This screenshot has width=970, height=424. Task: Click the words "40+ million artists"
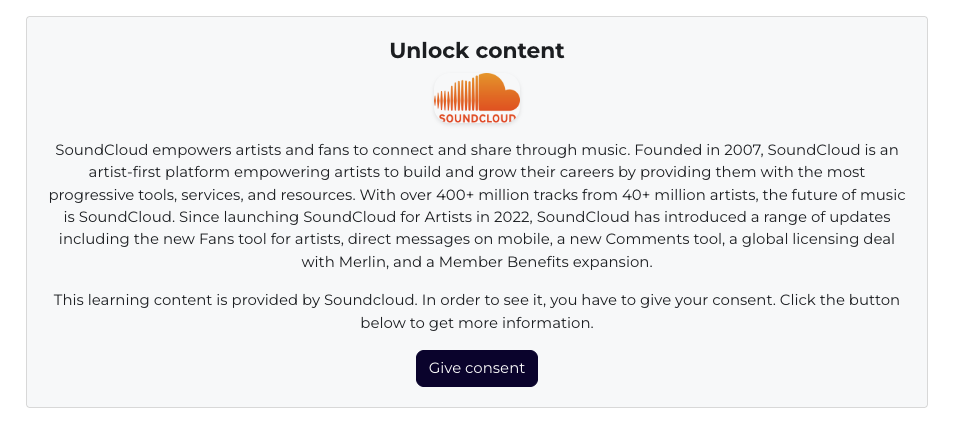point(643,194)
